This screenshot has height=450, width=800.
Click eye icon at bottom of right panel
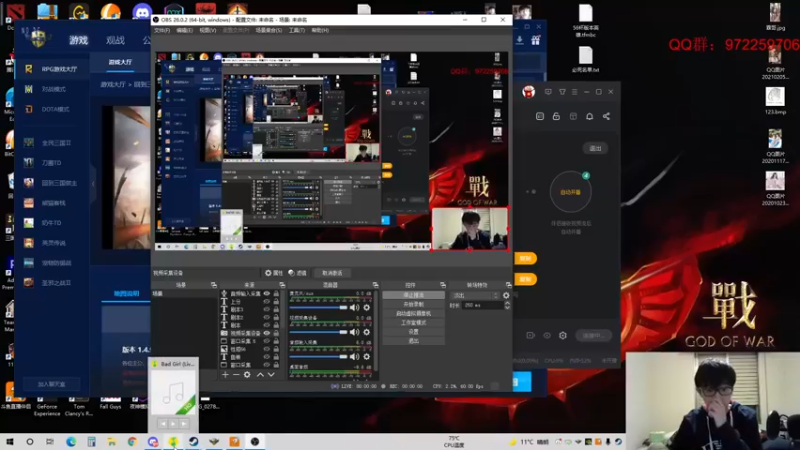tap(547, 336)
